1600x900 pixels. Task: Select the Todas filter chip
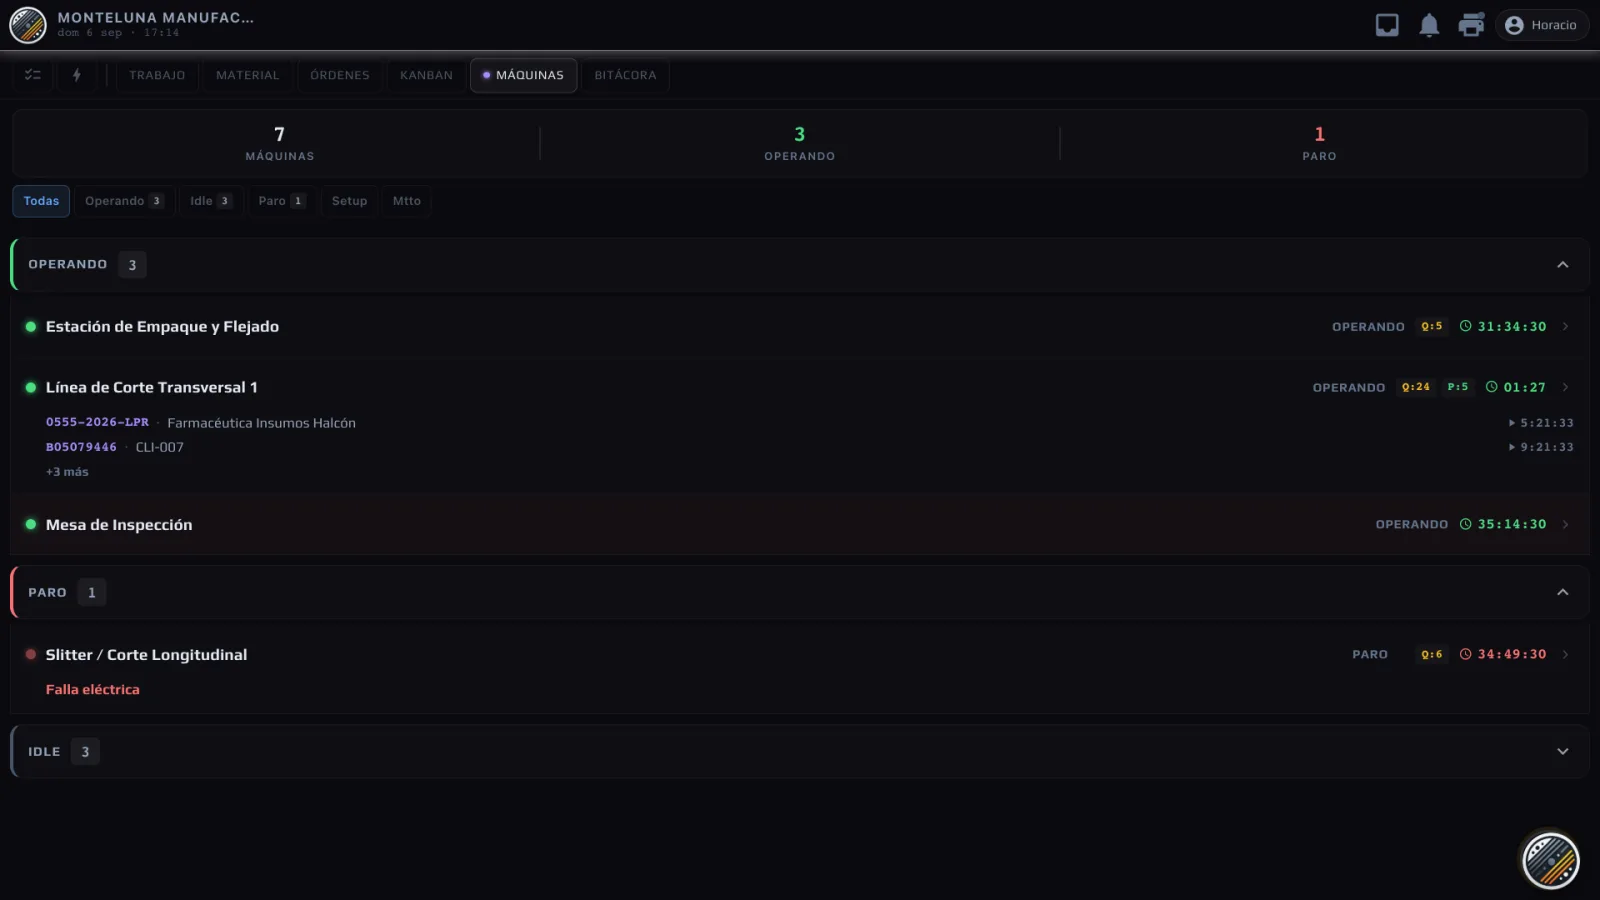pos(41,201)
